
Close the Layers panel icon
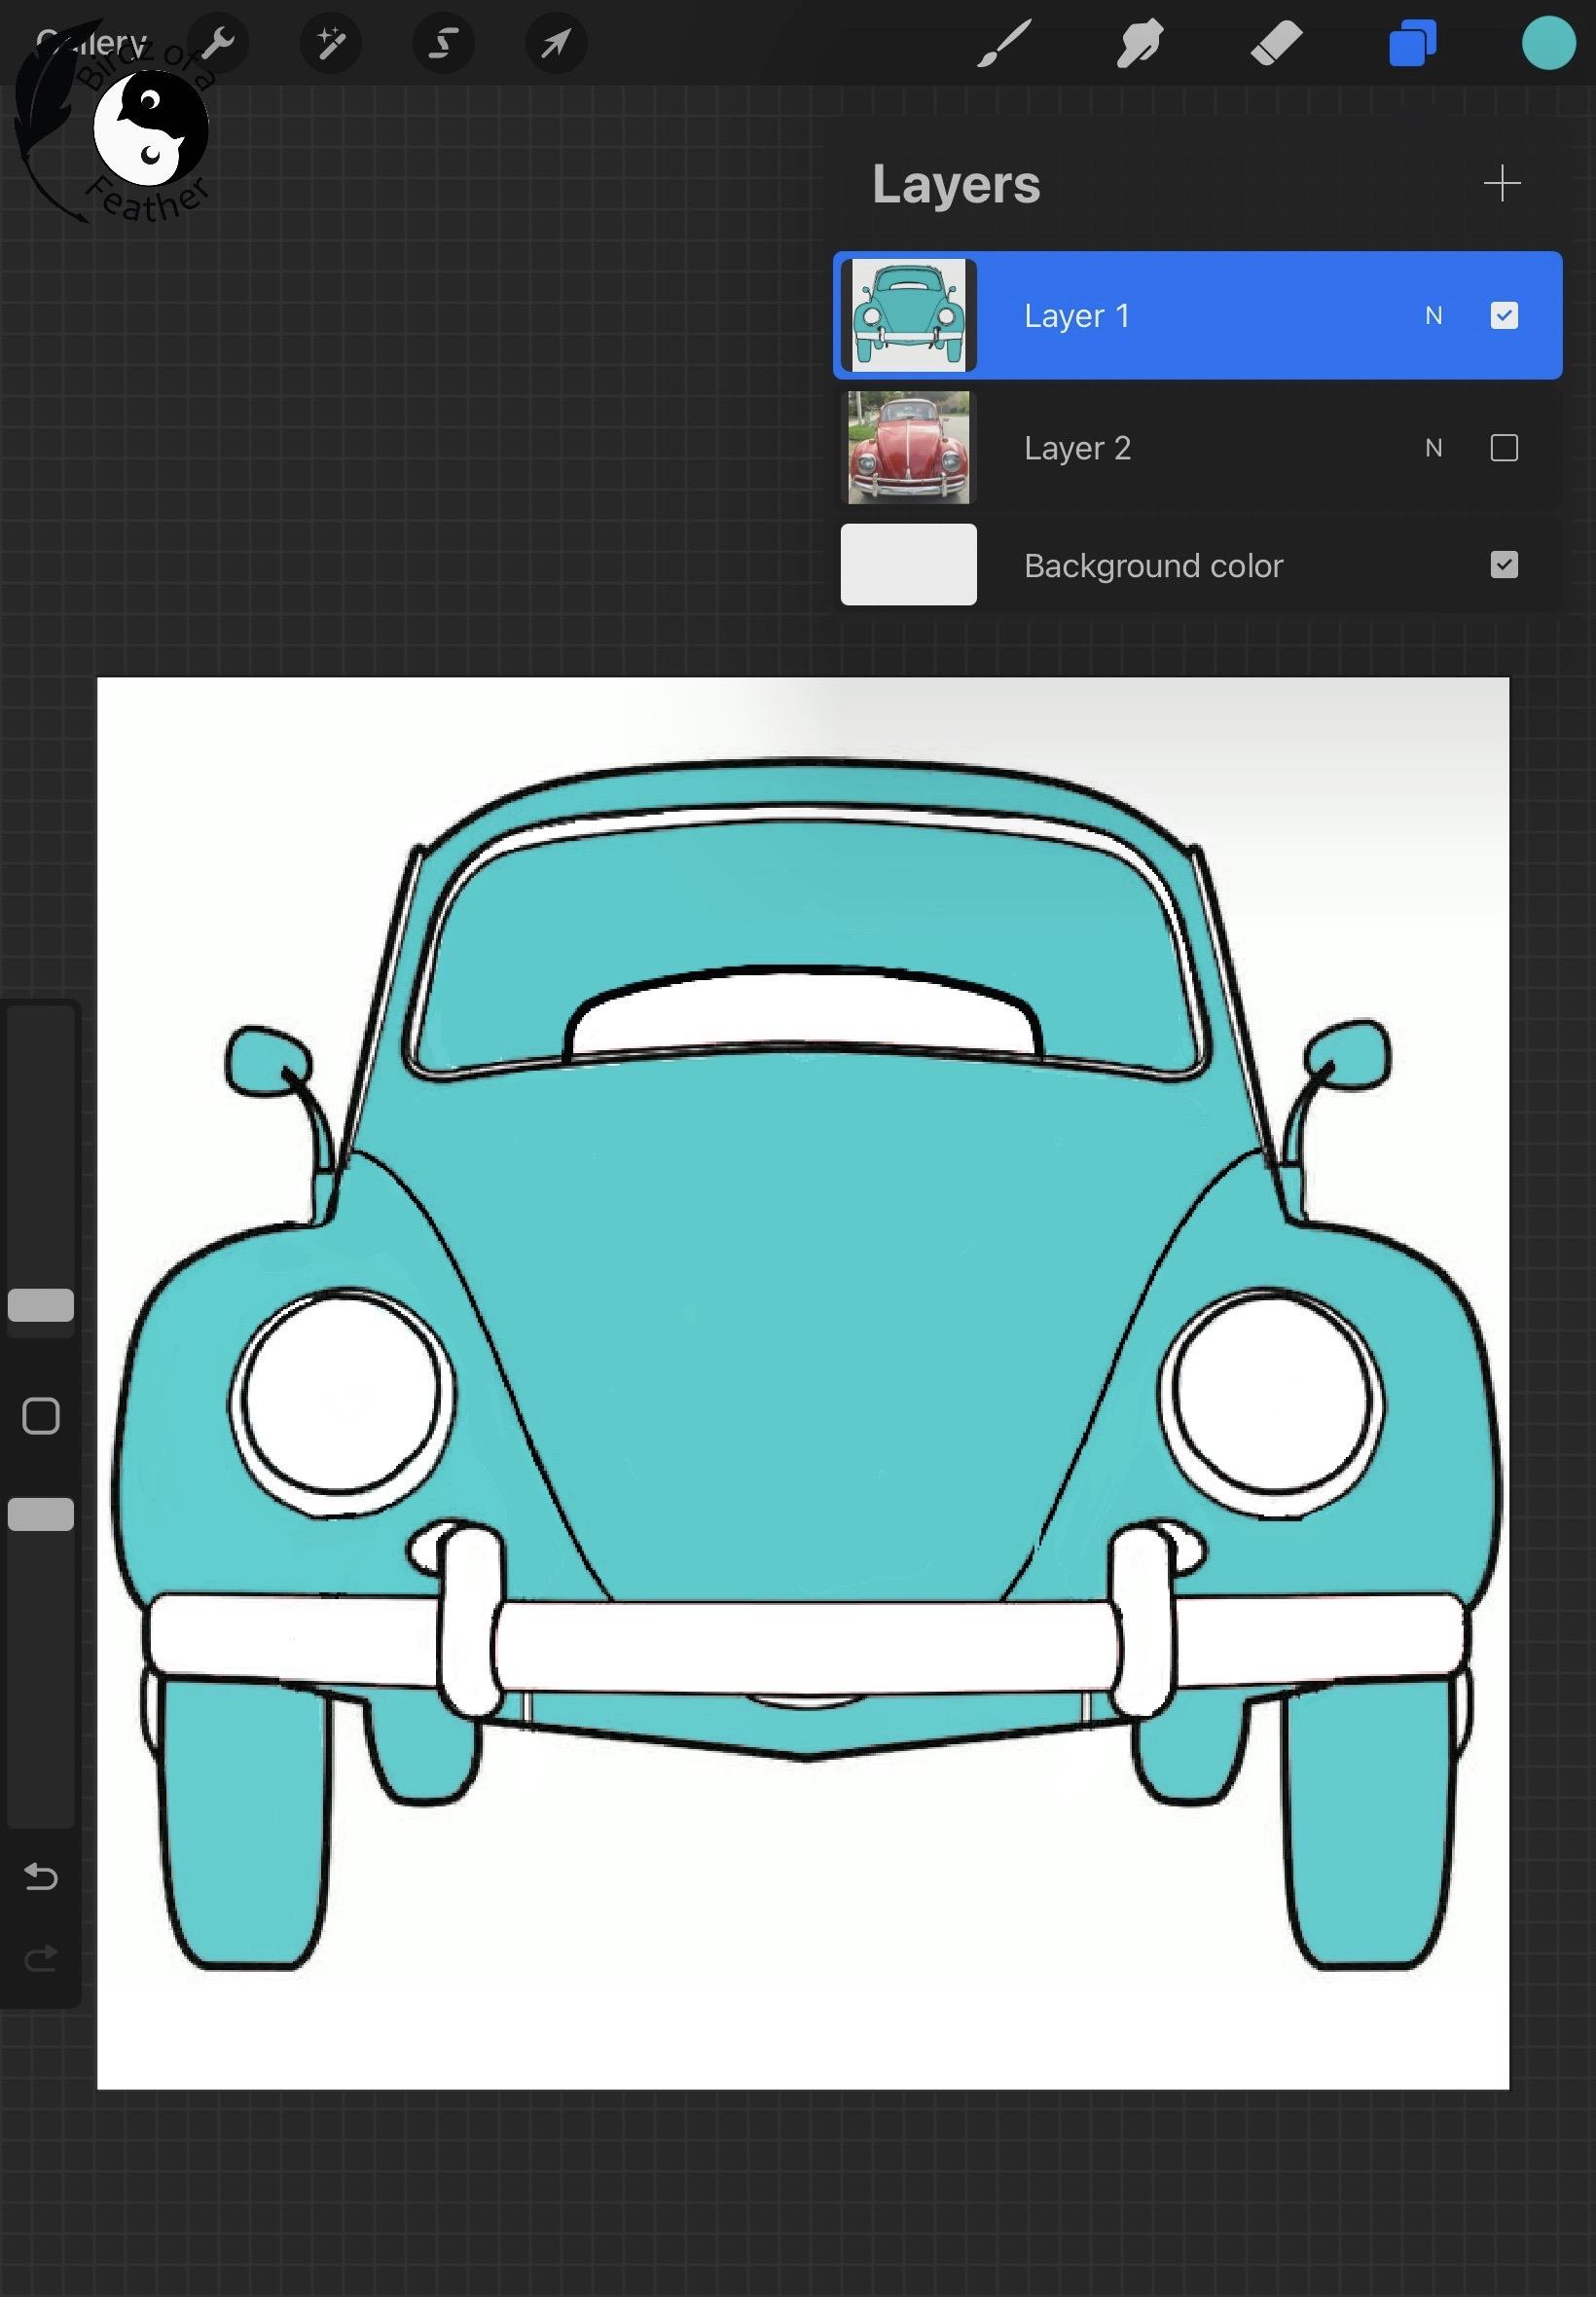(x=1412, y=43)
